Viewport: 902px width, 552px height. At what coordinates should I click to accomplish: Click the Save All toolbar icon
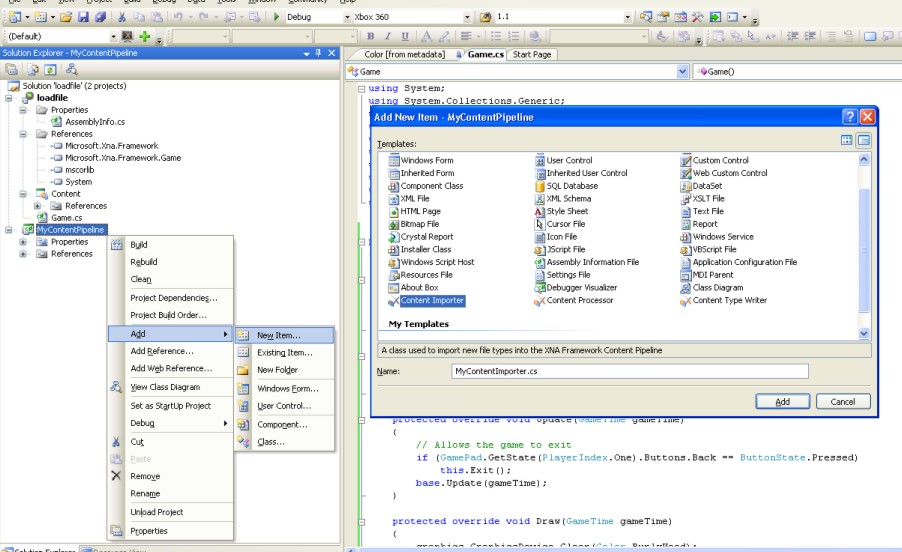coord(100,17)
